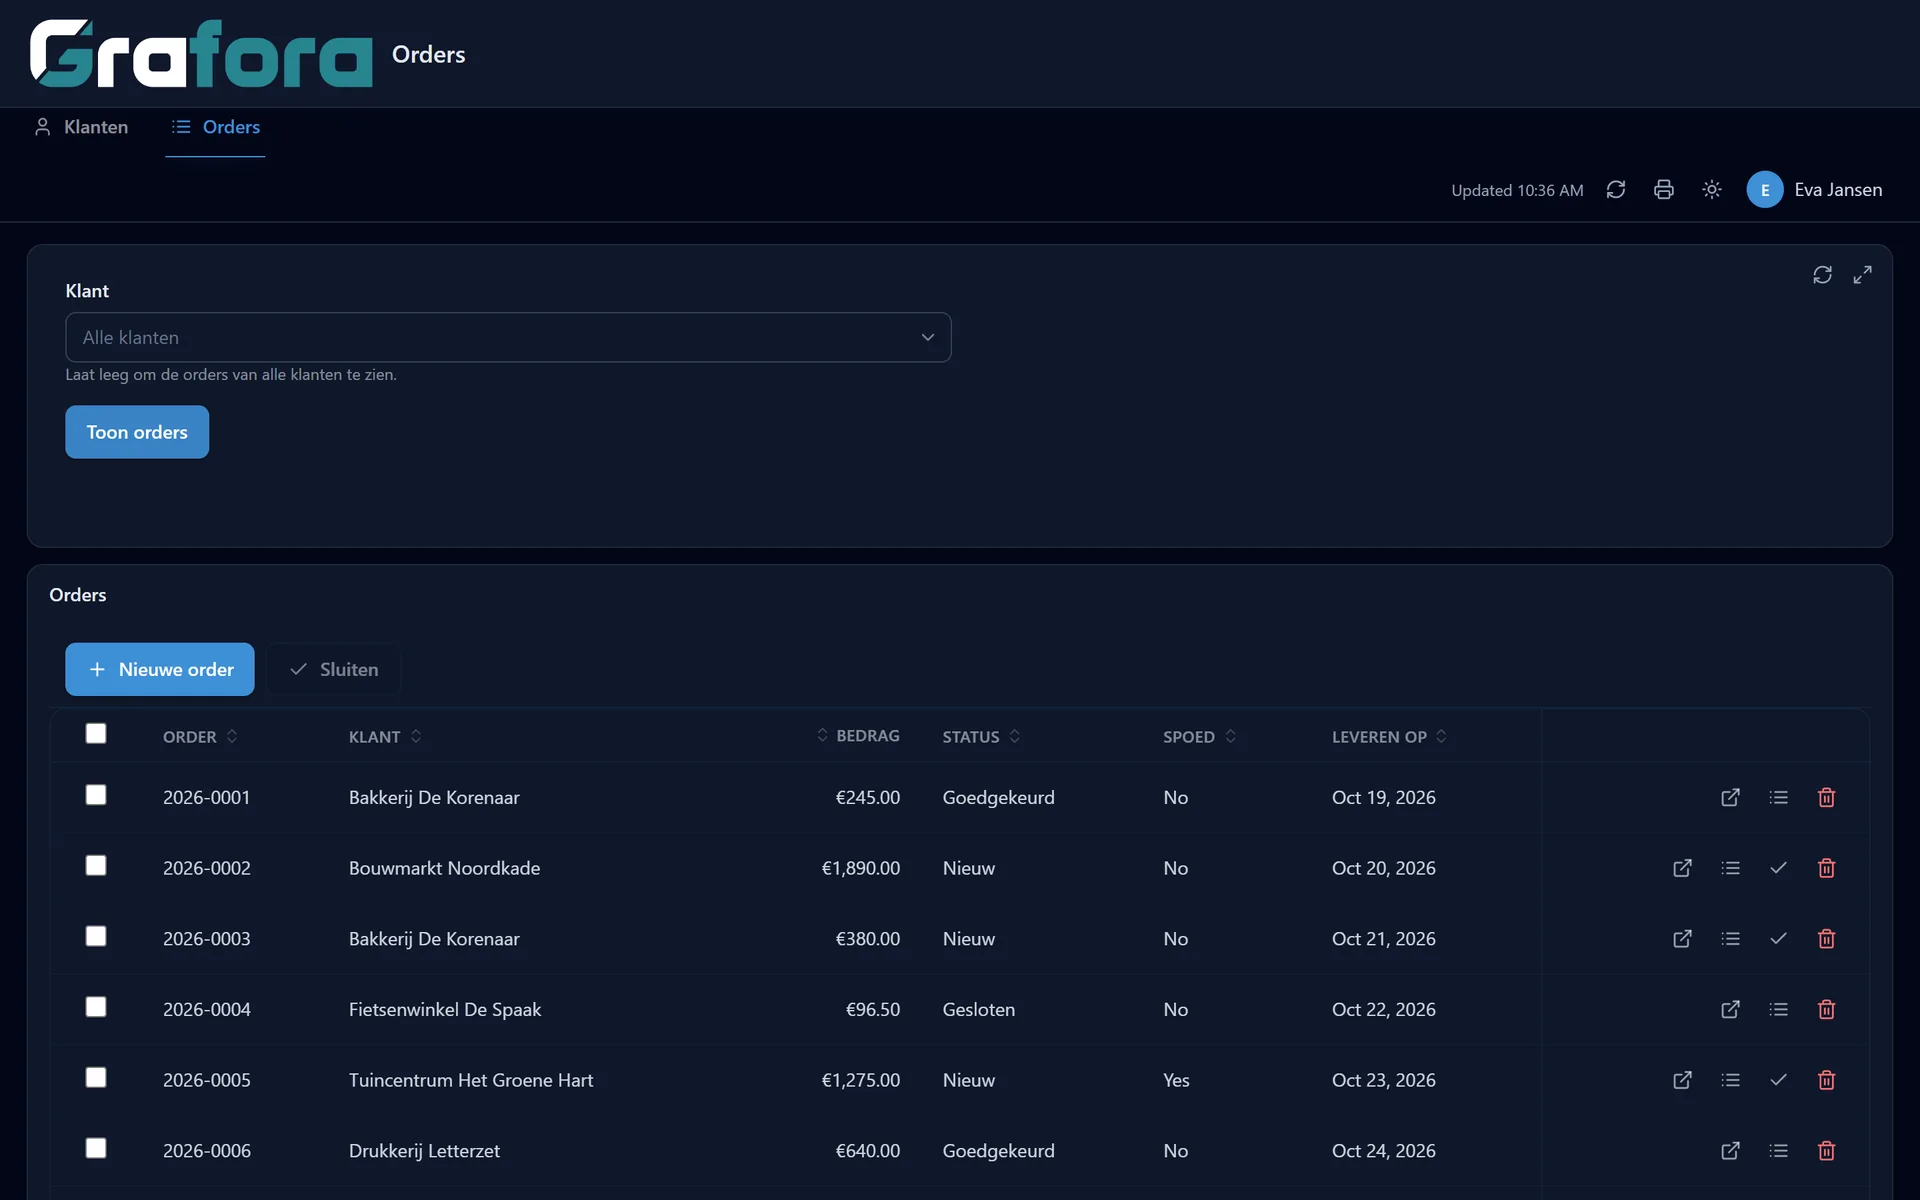1920x1200 pixels.
Task: Open order 2026-0001 in a new window
Action: (x=1730, y=797)
